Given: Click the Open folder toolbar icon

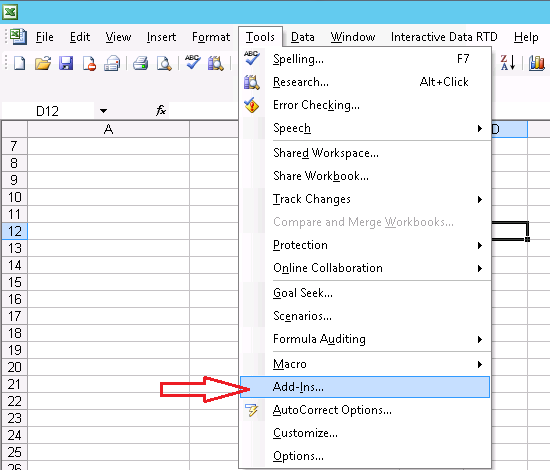Looking at the screenshot, I should coord(43,63).
